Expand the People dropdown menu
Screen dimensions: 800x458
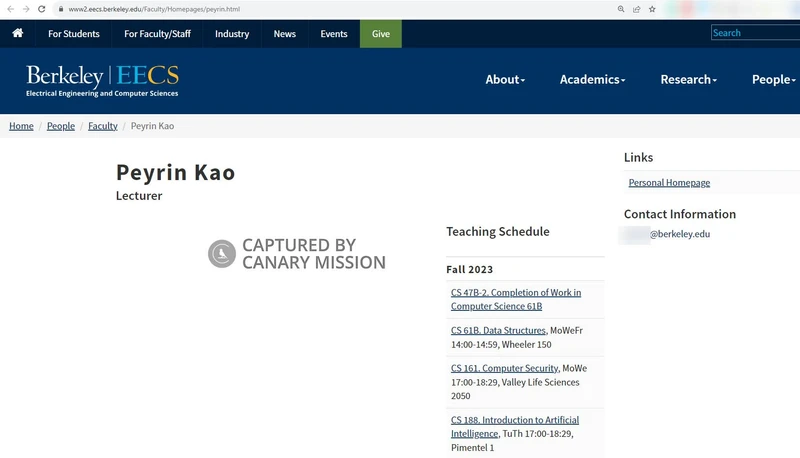tap(773, 80)
